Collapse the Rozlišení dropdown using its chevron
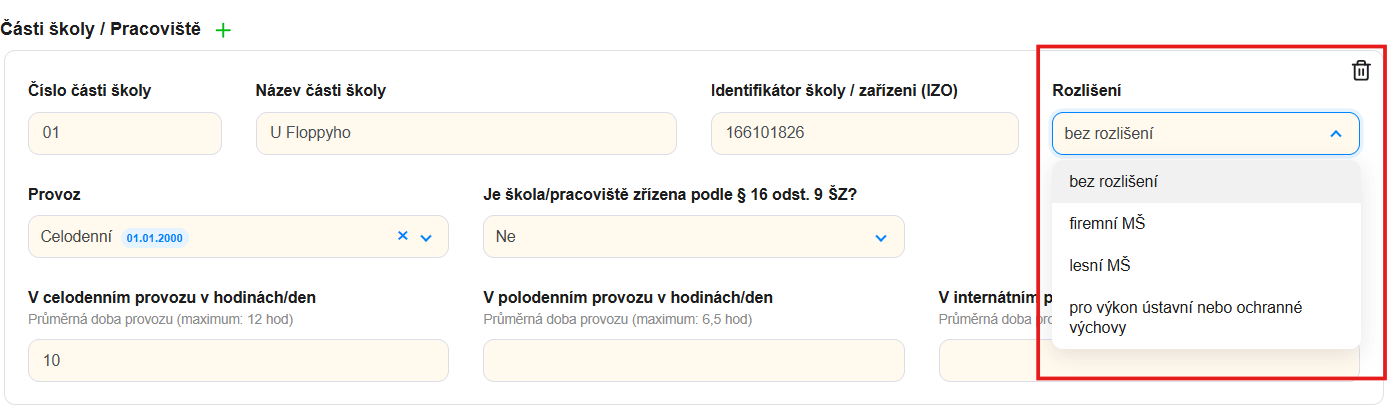The height and width of the screenshot is (420, 1400). pos(1336,134)
